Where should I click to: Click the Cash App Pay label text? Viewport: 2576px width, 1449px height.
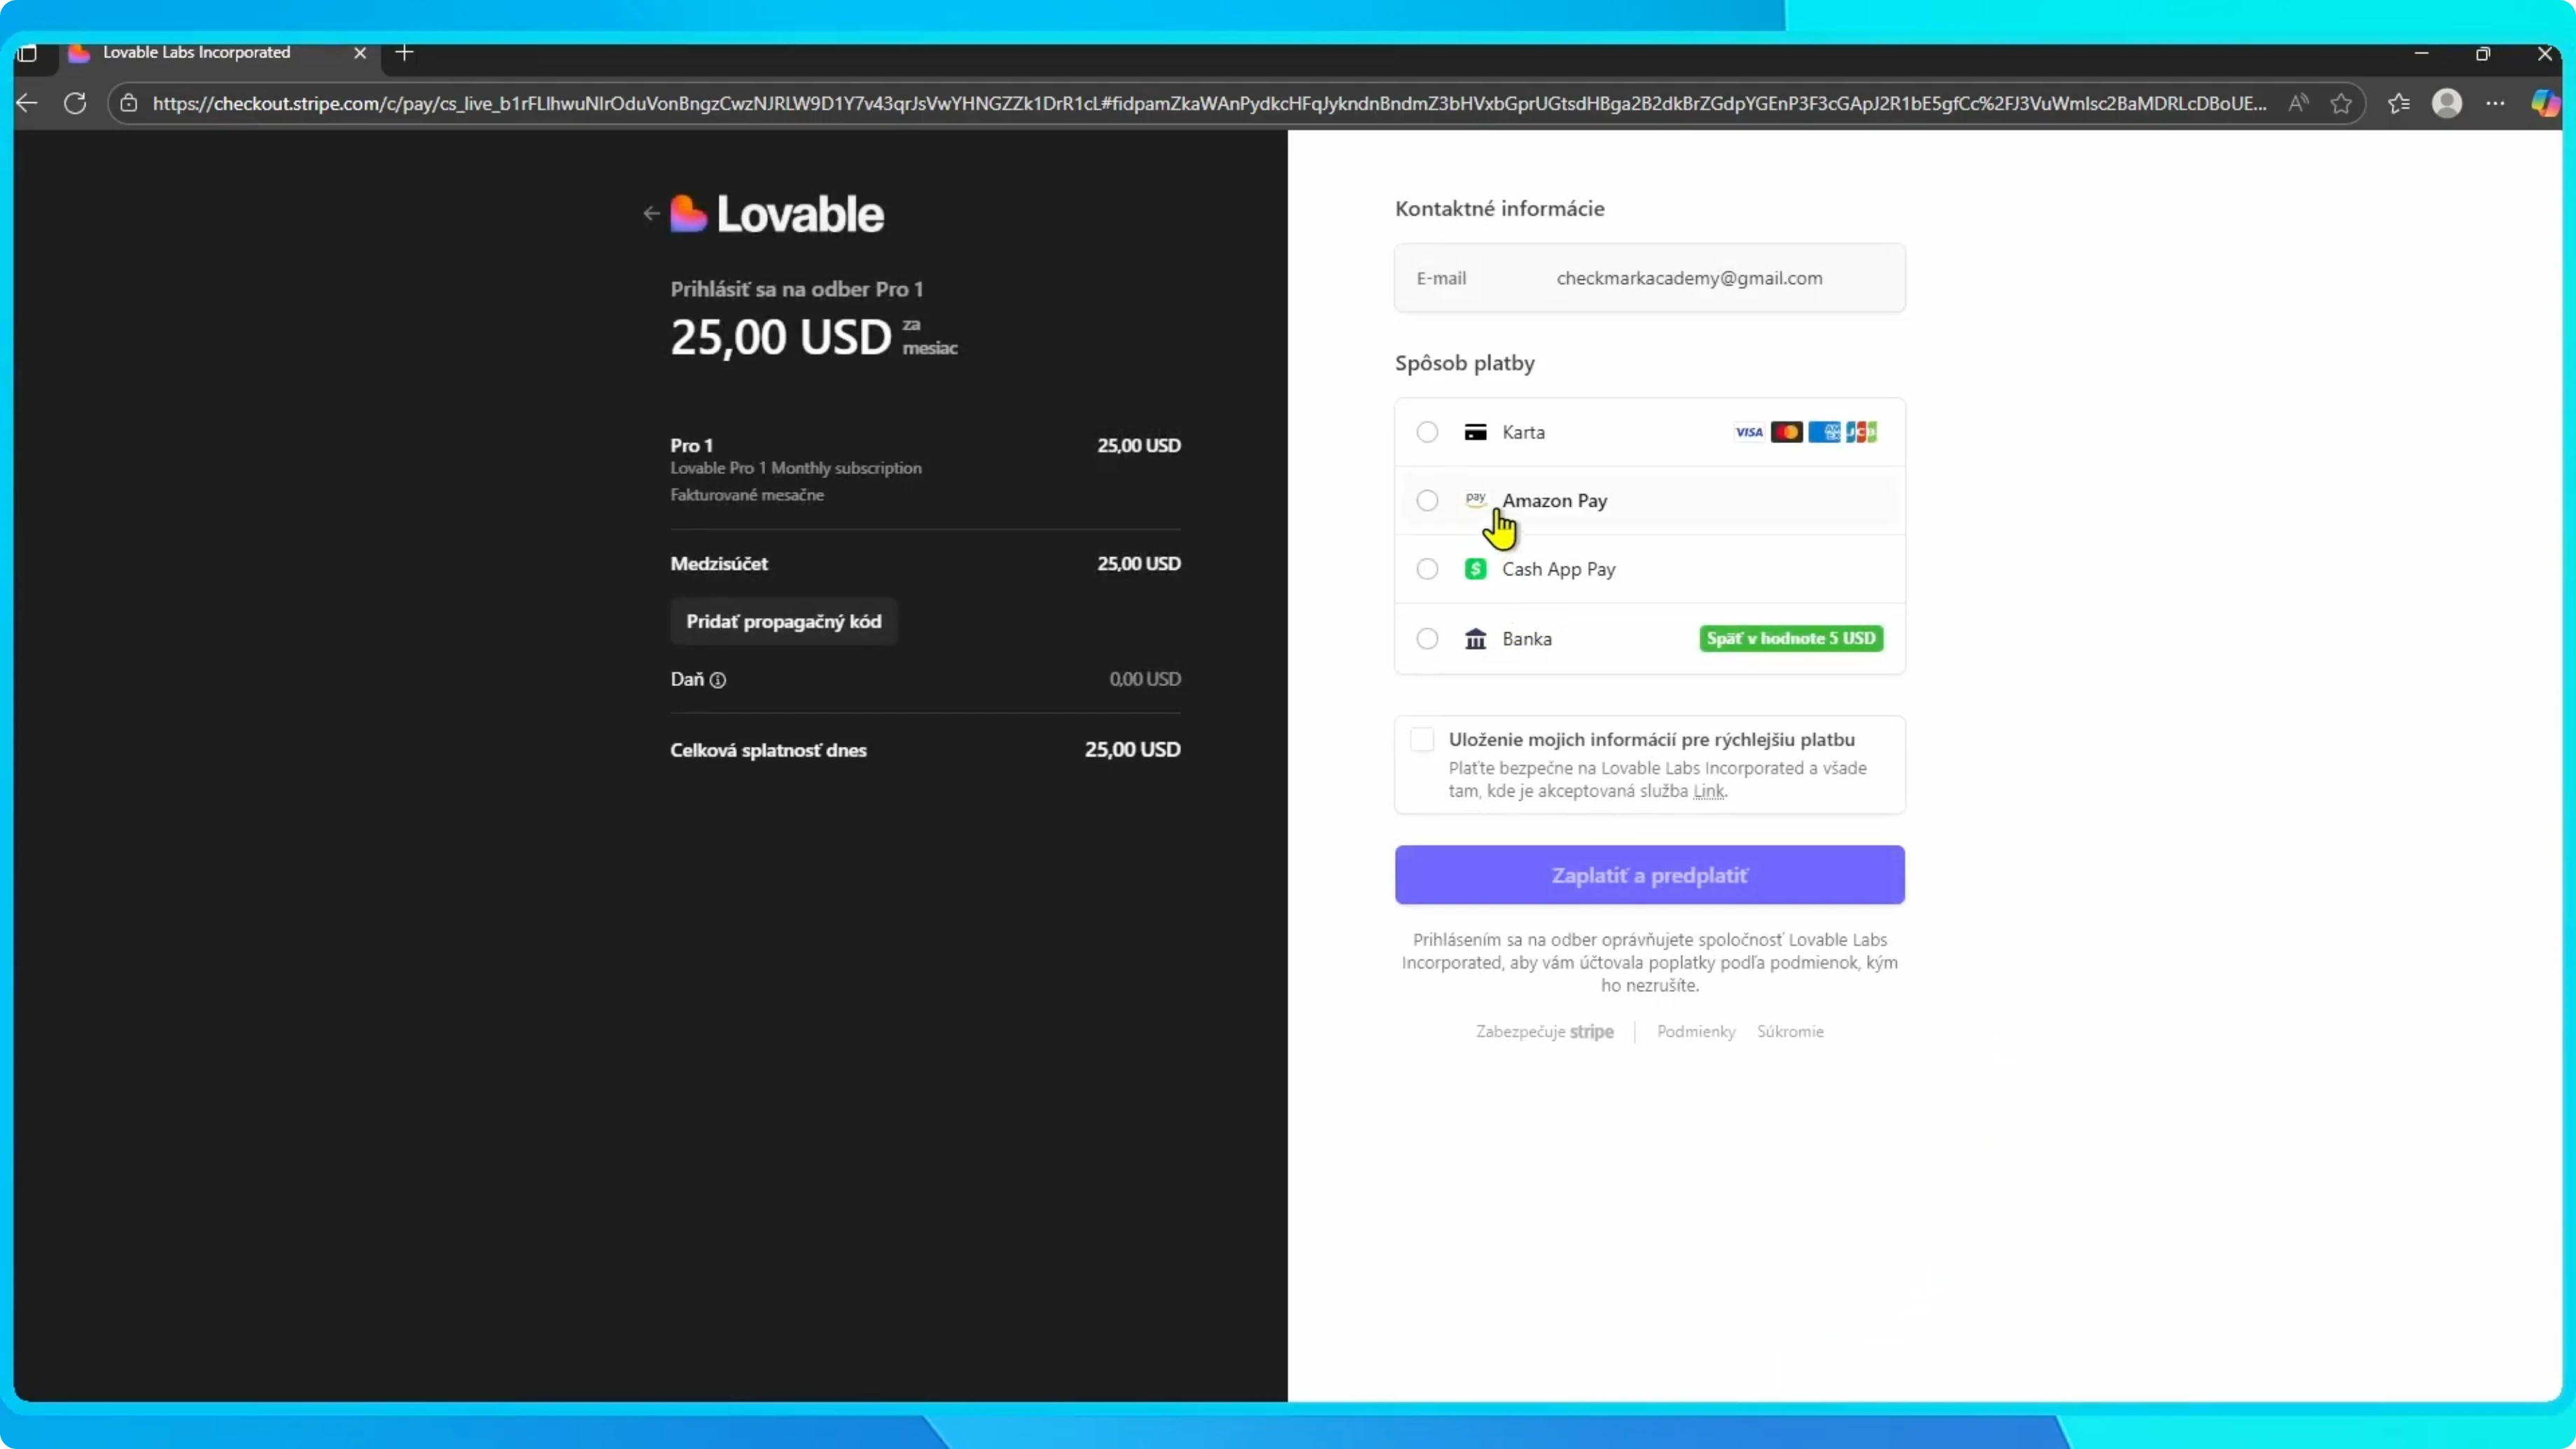click(1558, 569)
